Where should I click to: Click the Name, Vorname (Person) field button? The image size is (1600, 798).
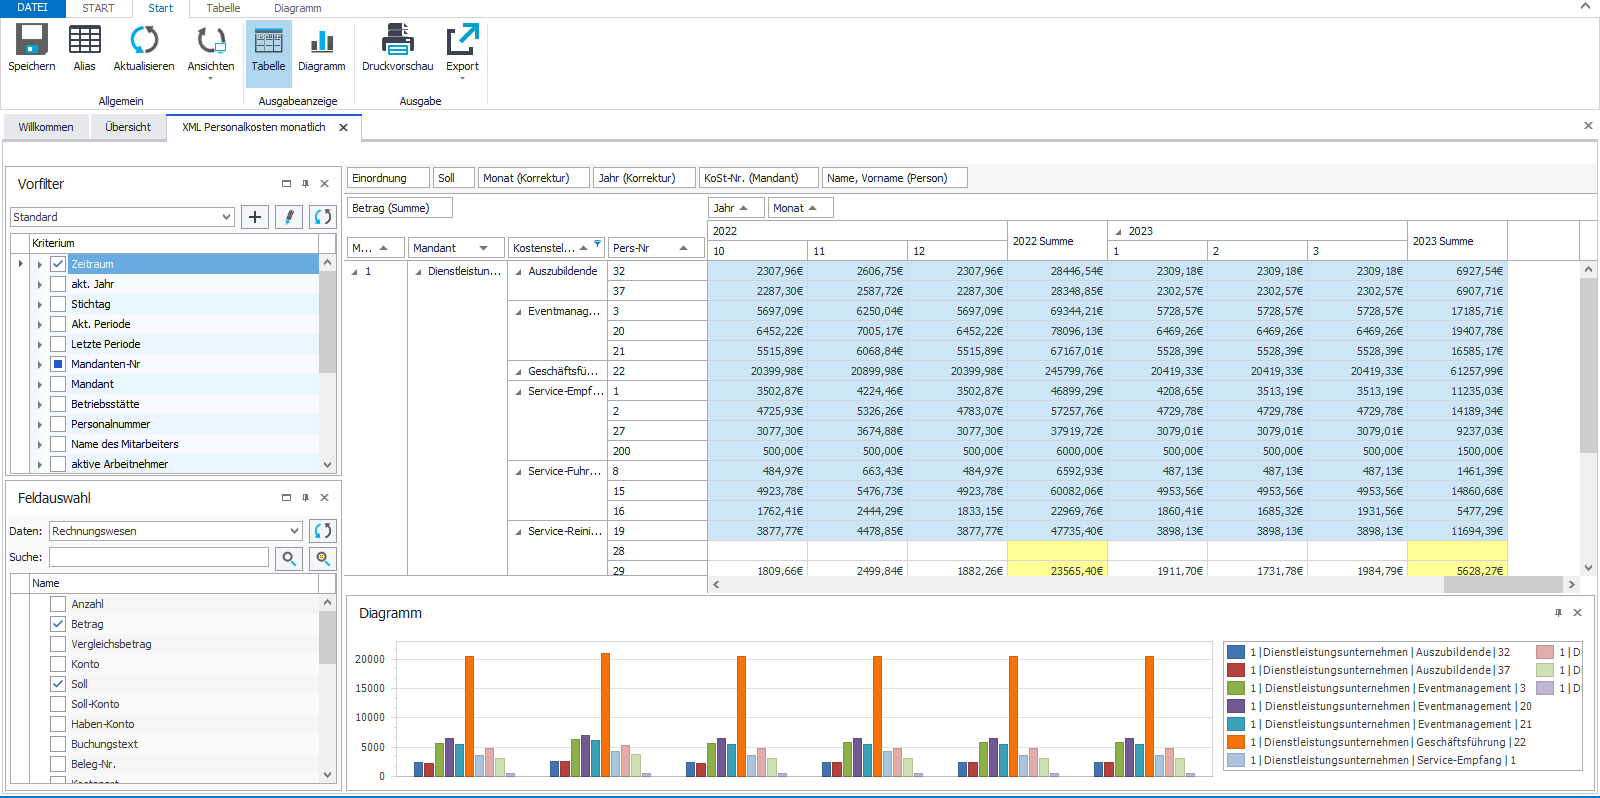894,178
